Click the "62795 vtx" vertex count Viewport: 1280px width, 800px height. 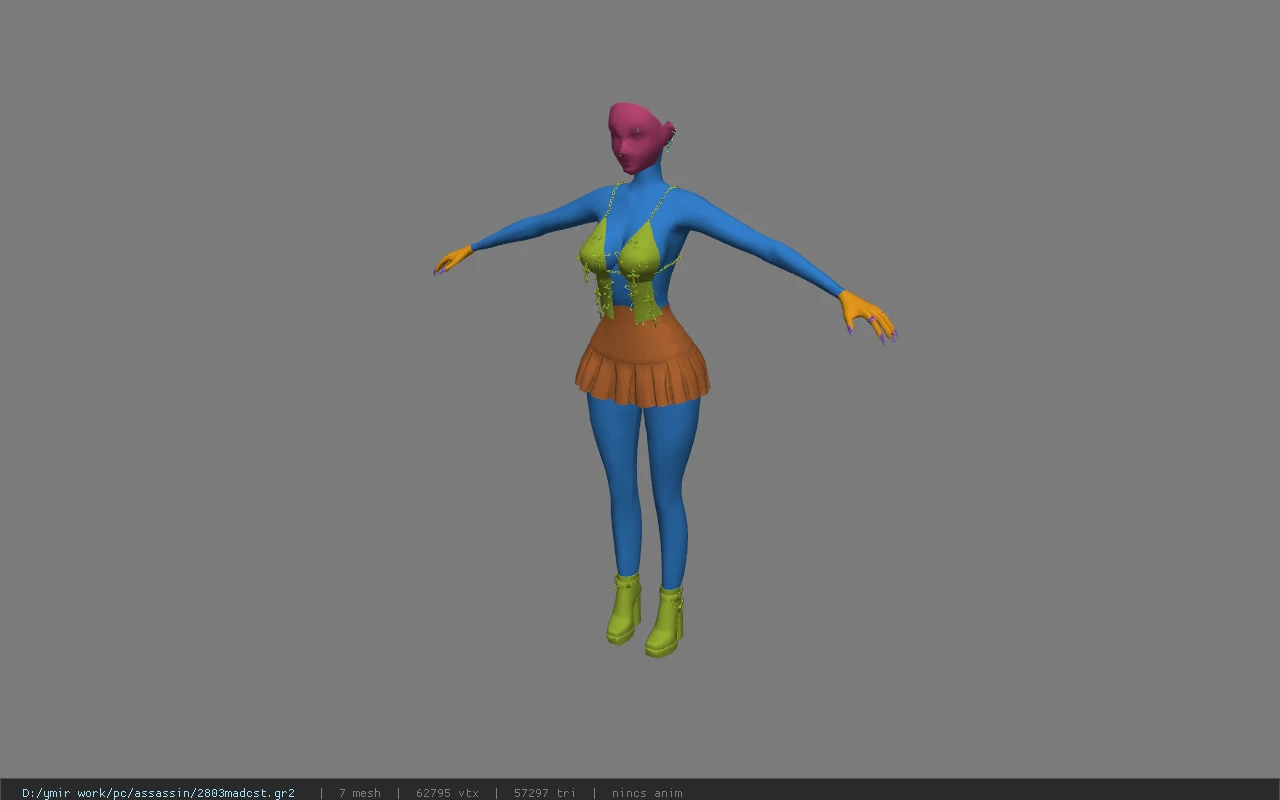coord(447,793)
